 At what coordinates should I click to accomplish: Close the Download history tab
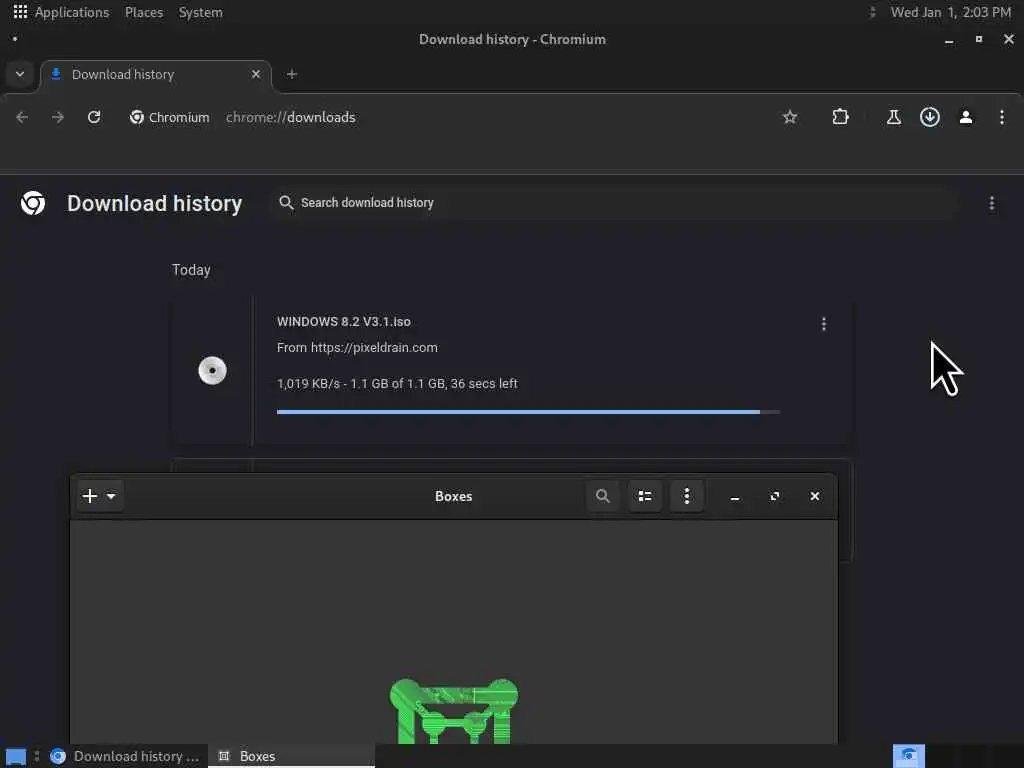(x=256, y=74)
